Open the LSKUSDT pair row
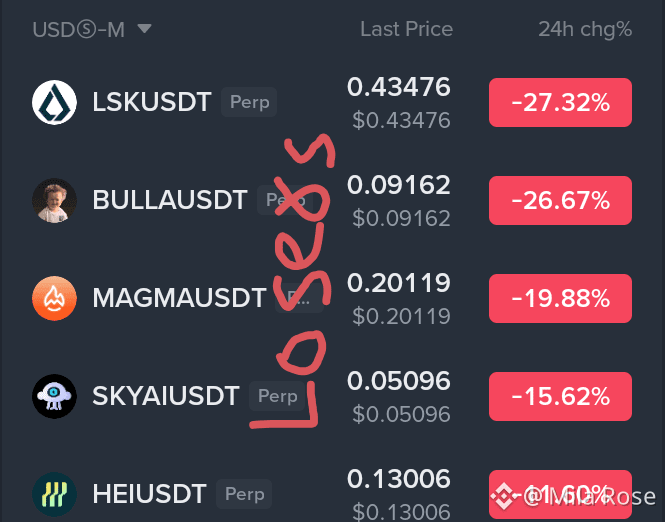665x522 pixels. pos(332,102)
